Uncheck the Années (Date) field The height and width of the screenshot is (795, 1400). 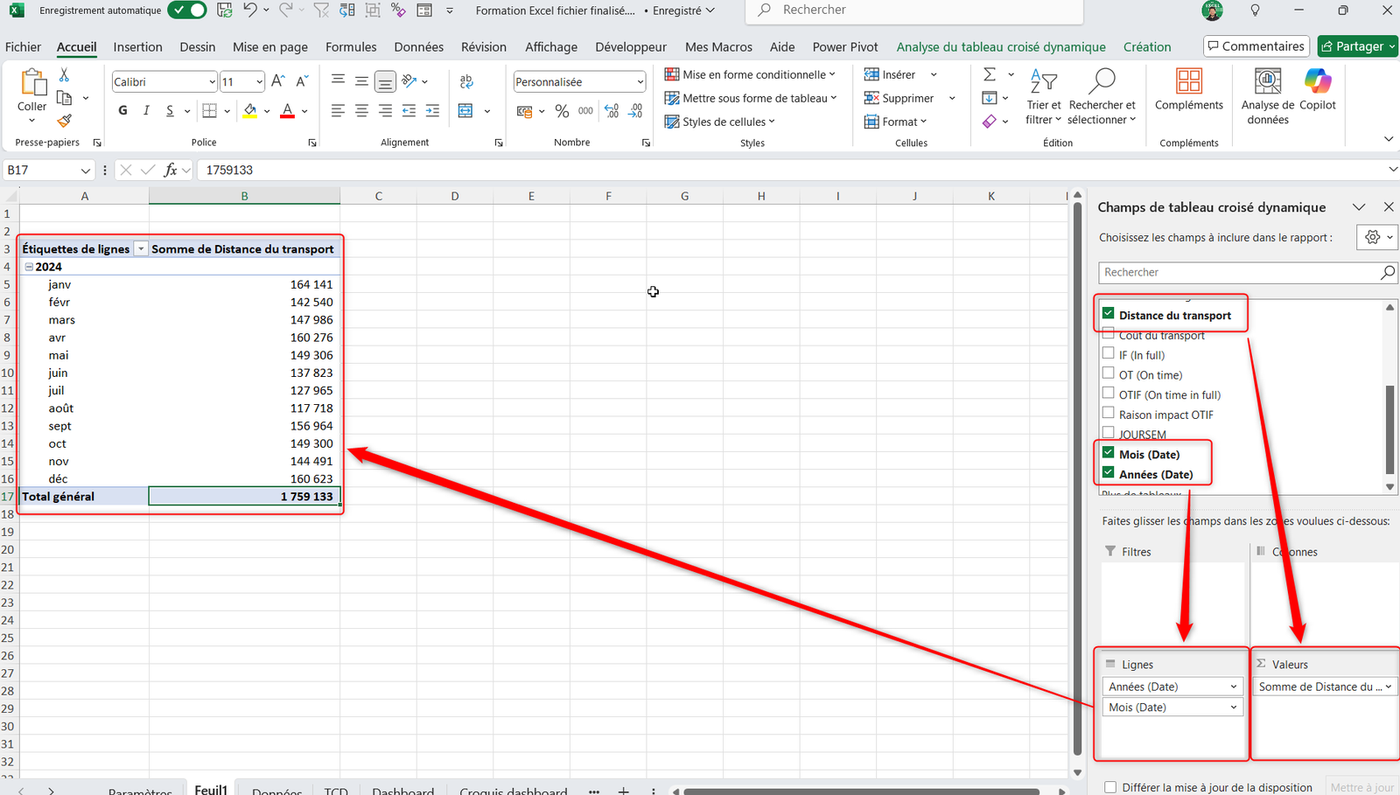1108,473
